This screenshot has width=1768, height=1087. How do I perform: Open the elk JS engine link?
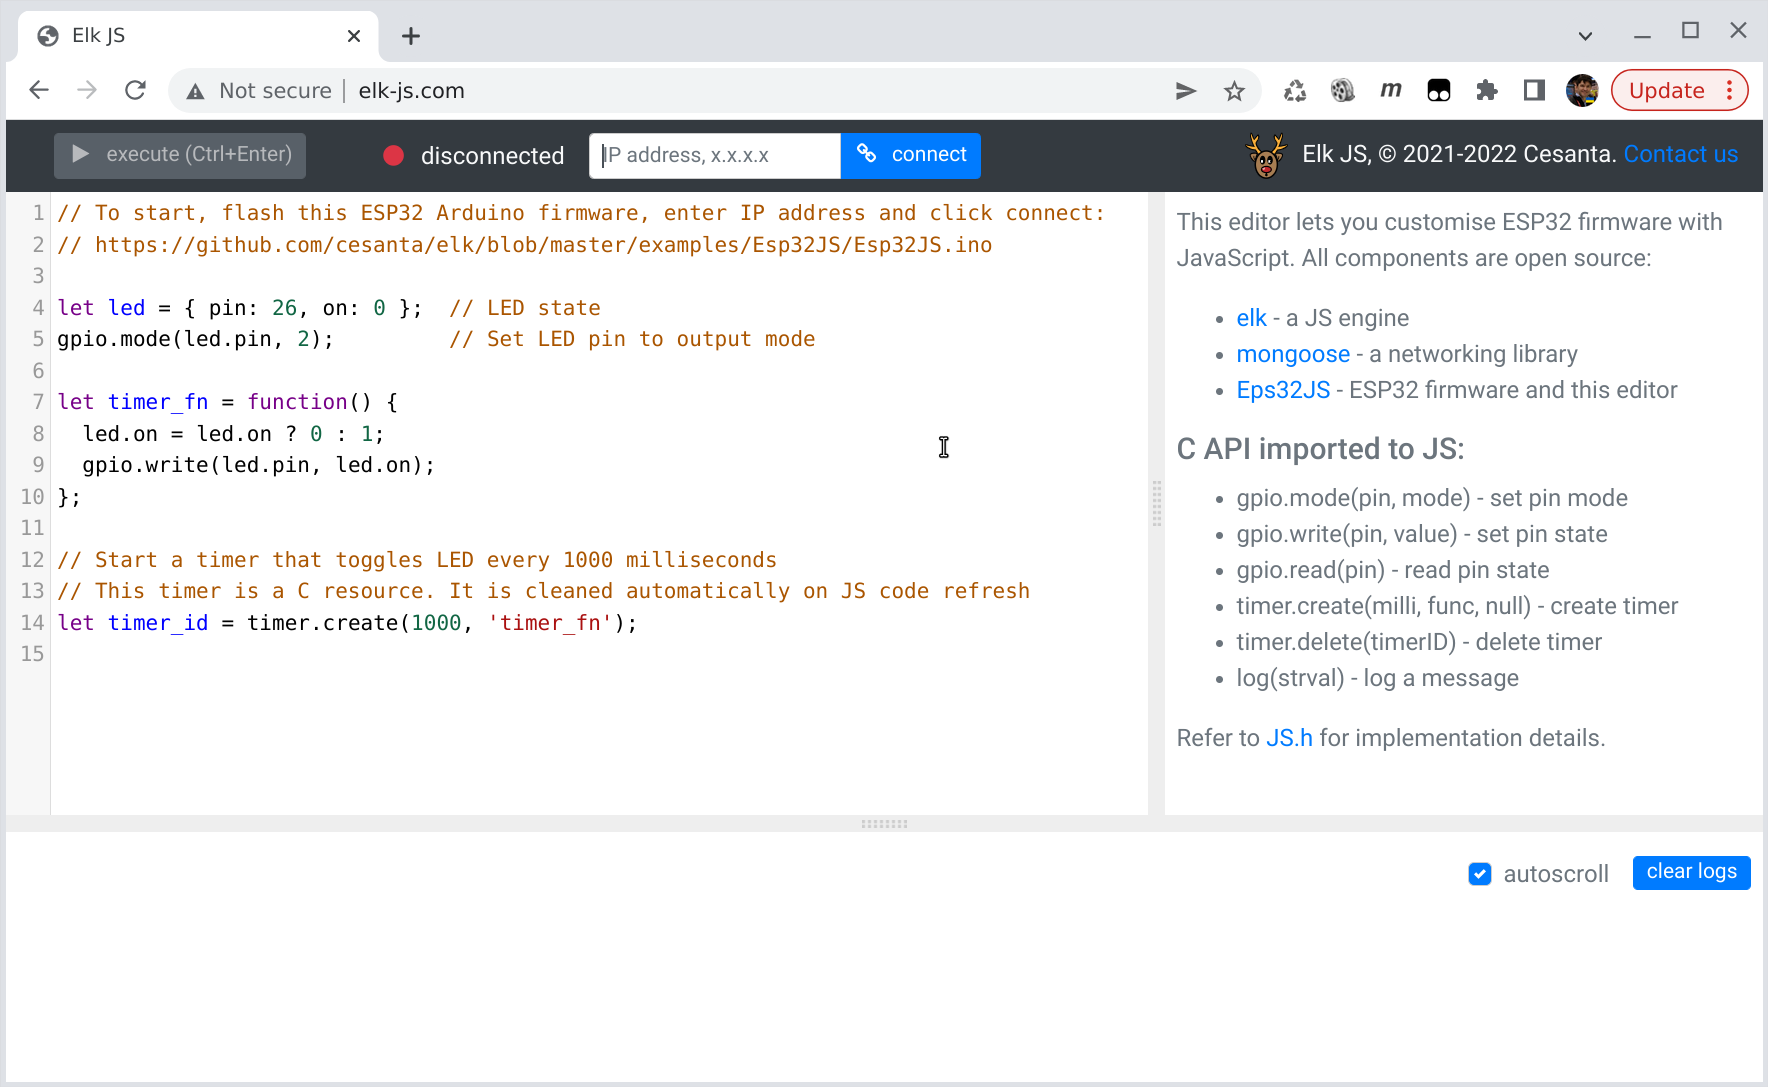coord(1251,318)
